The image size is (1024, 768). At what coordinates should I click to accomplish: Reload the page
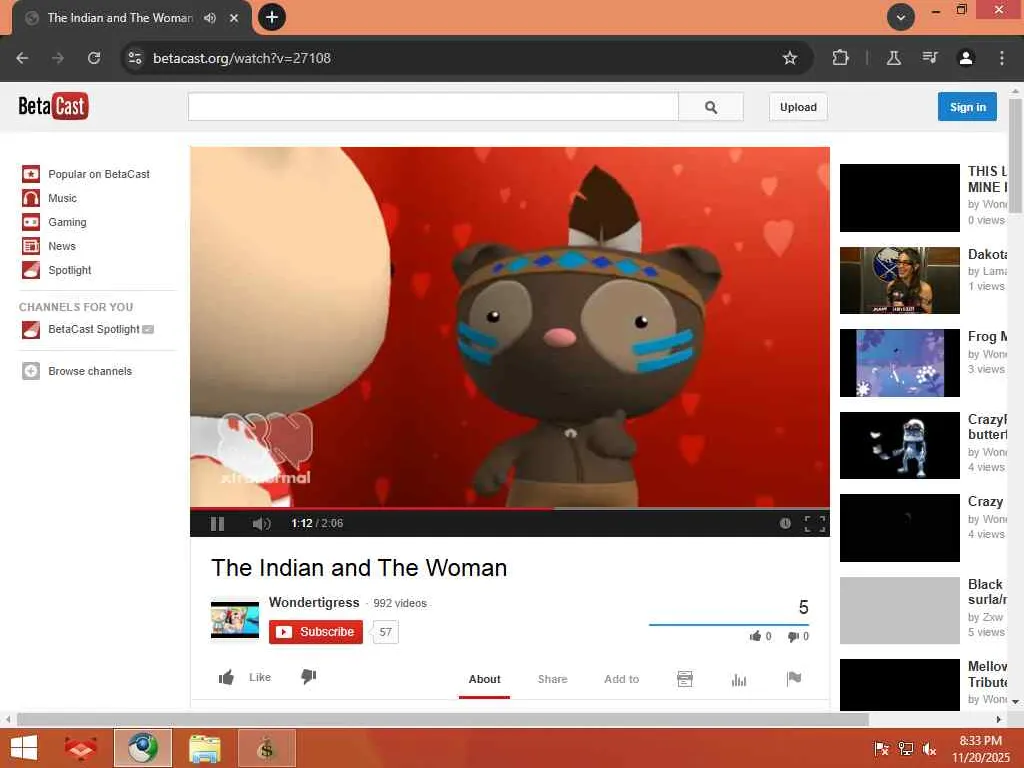tap(94, 58)
